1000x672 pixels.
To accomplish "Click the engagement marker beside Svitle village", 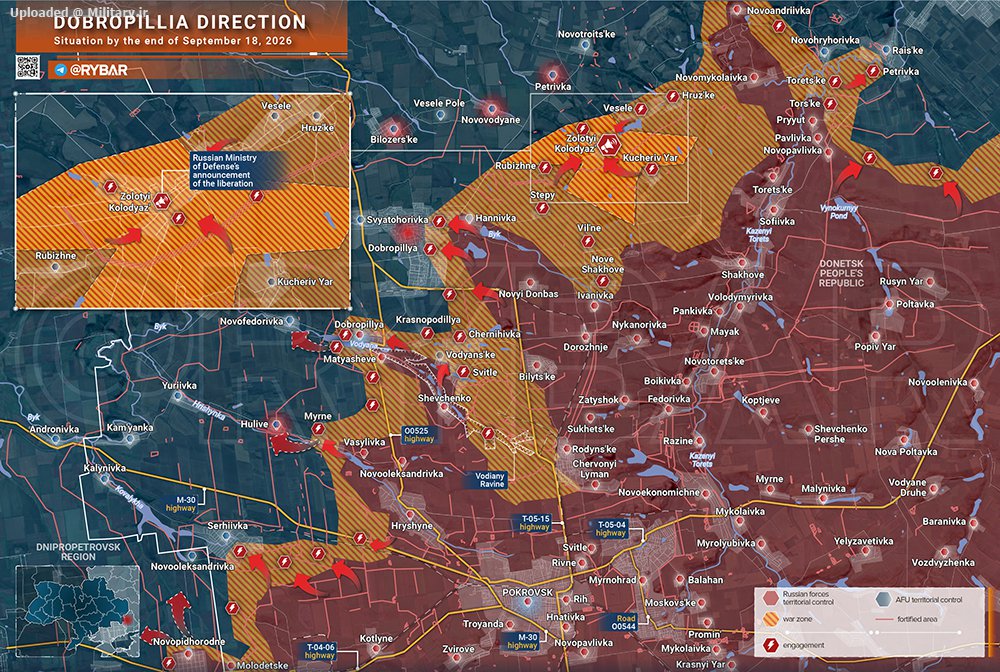I will click(x=464, y=372).
